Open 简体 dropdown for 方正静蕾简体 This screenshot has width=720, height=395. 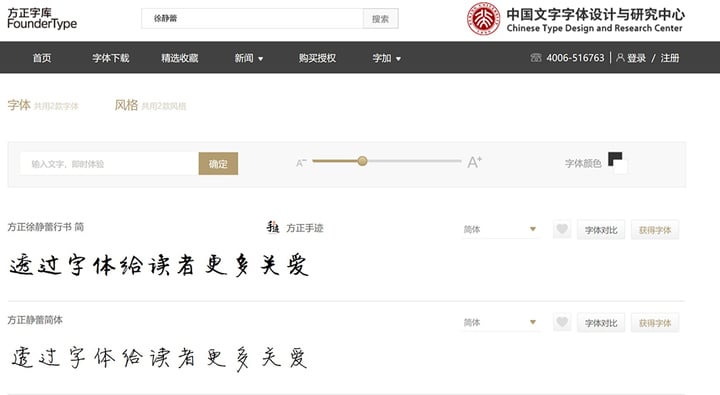pyautogui.click(x=501, y=322)
